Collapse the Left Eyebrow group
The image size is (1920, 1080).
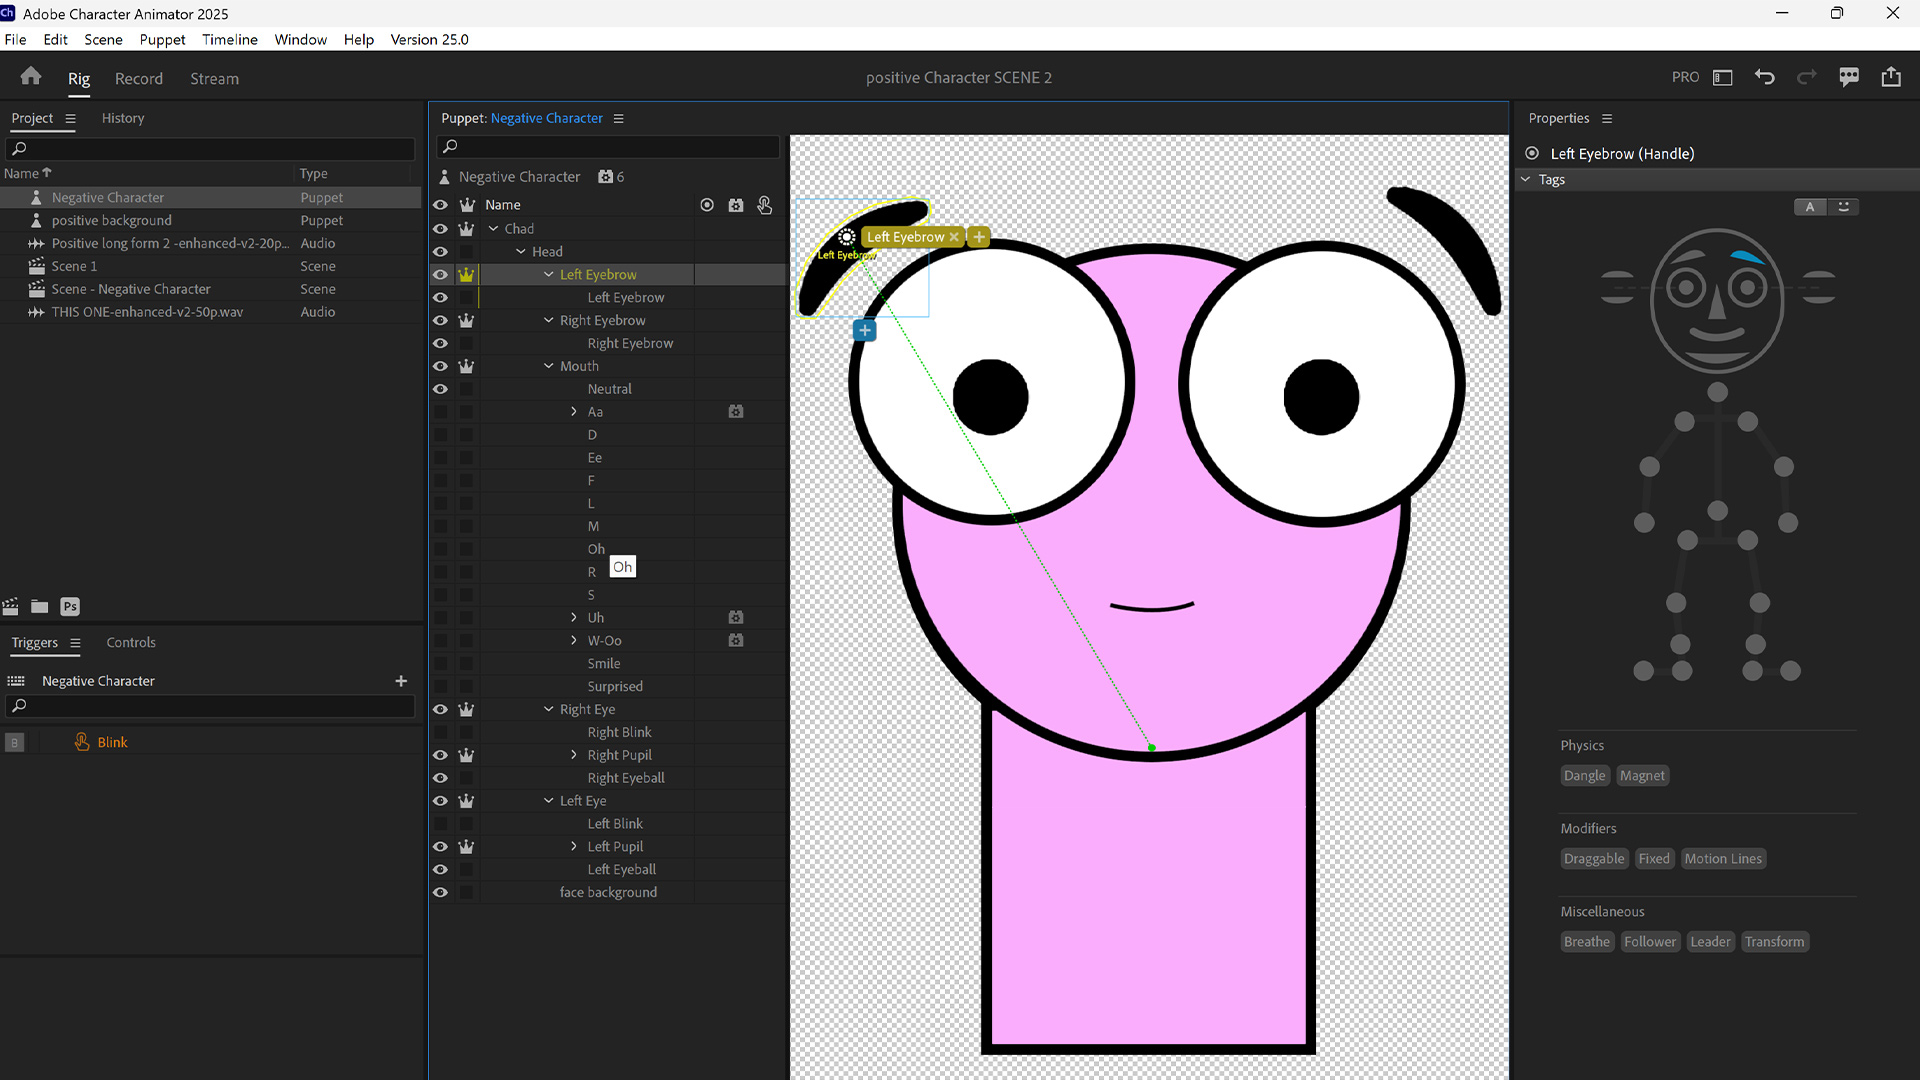(549, 275)
